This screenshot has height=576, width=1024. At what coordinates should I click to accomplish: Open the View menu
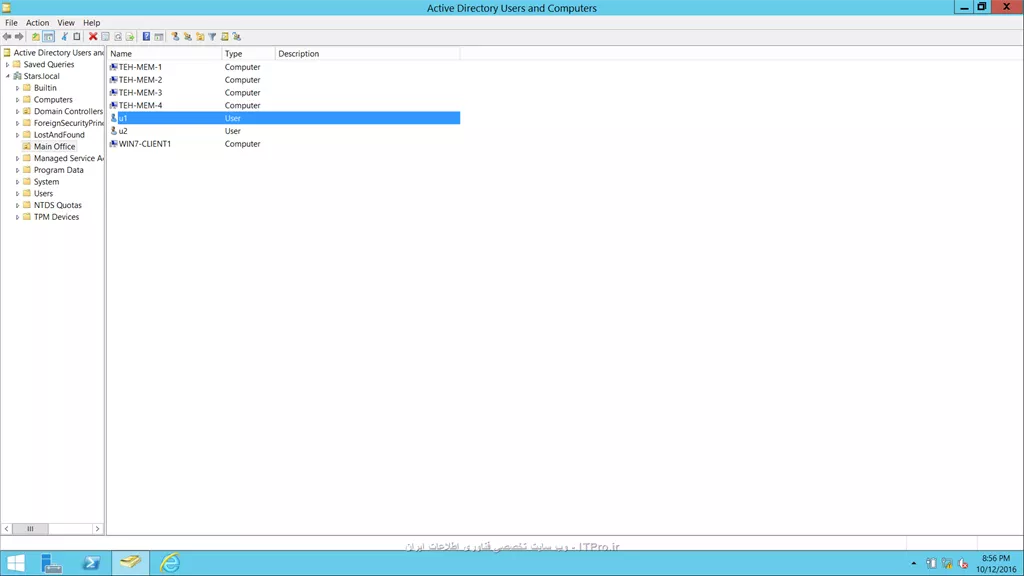click(x=65, y=22)
